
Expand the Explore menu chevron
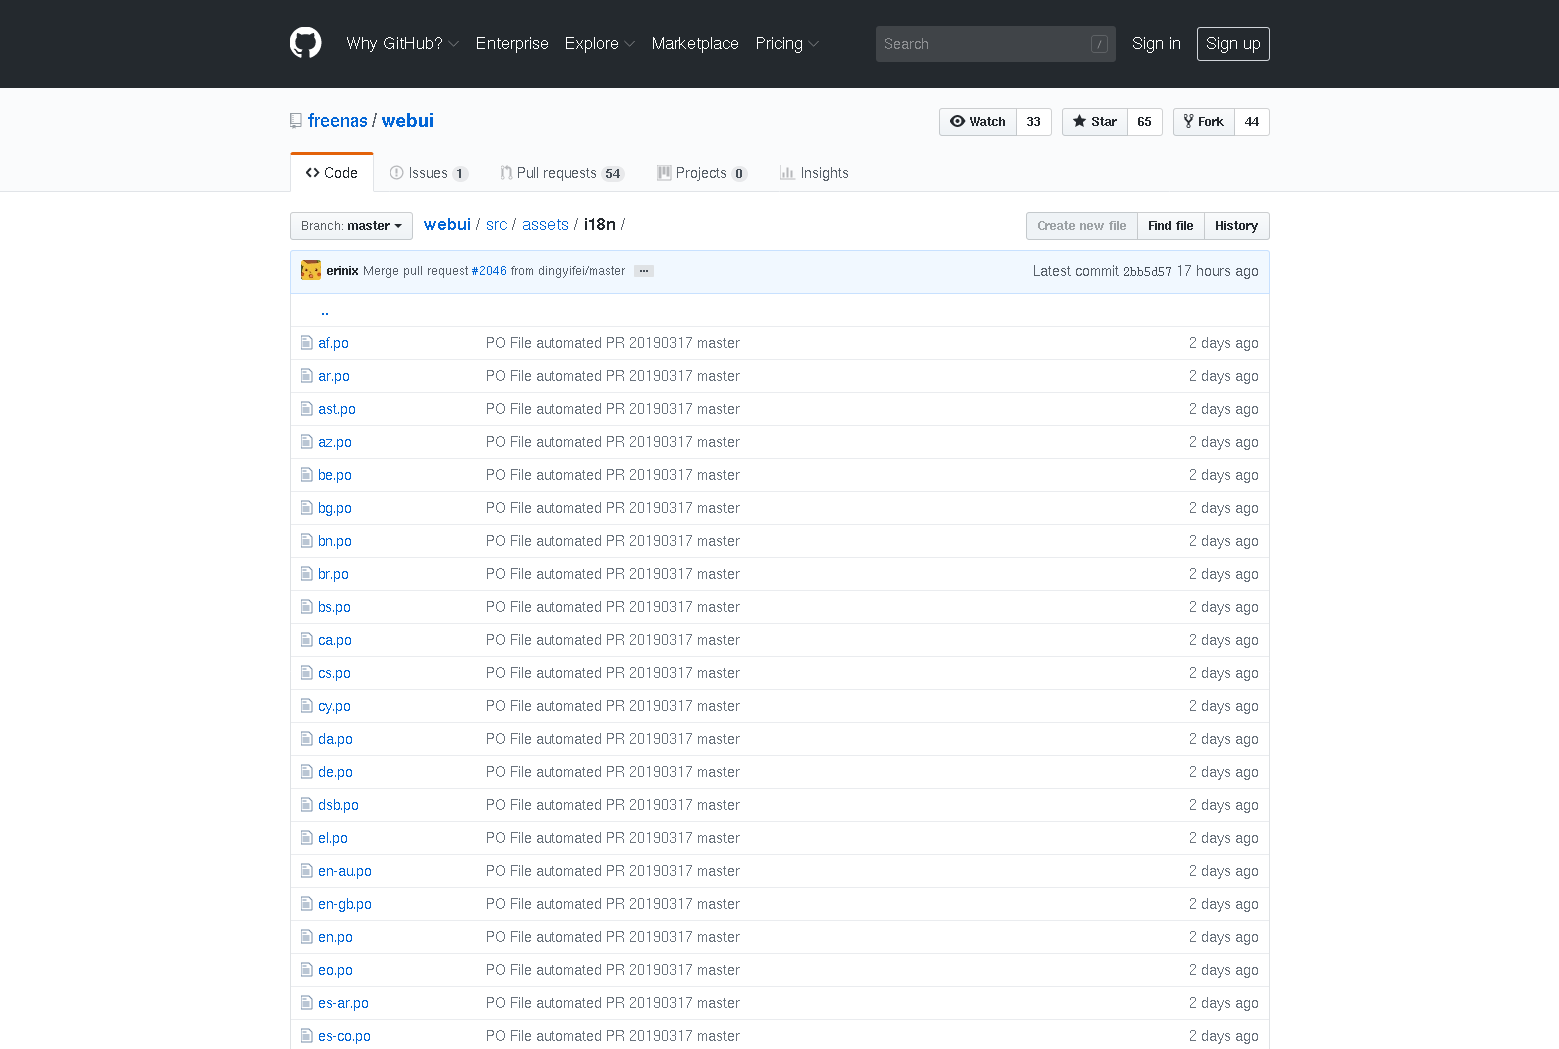629,44
